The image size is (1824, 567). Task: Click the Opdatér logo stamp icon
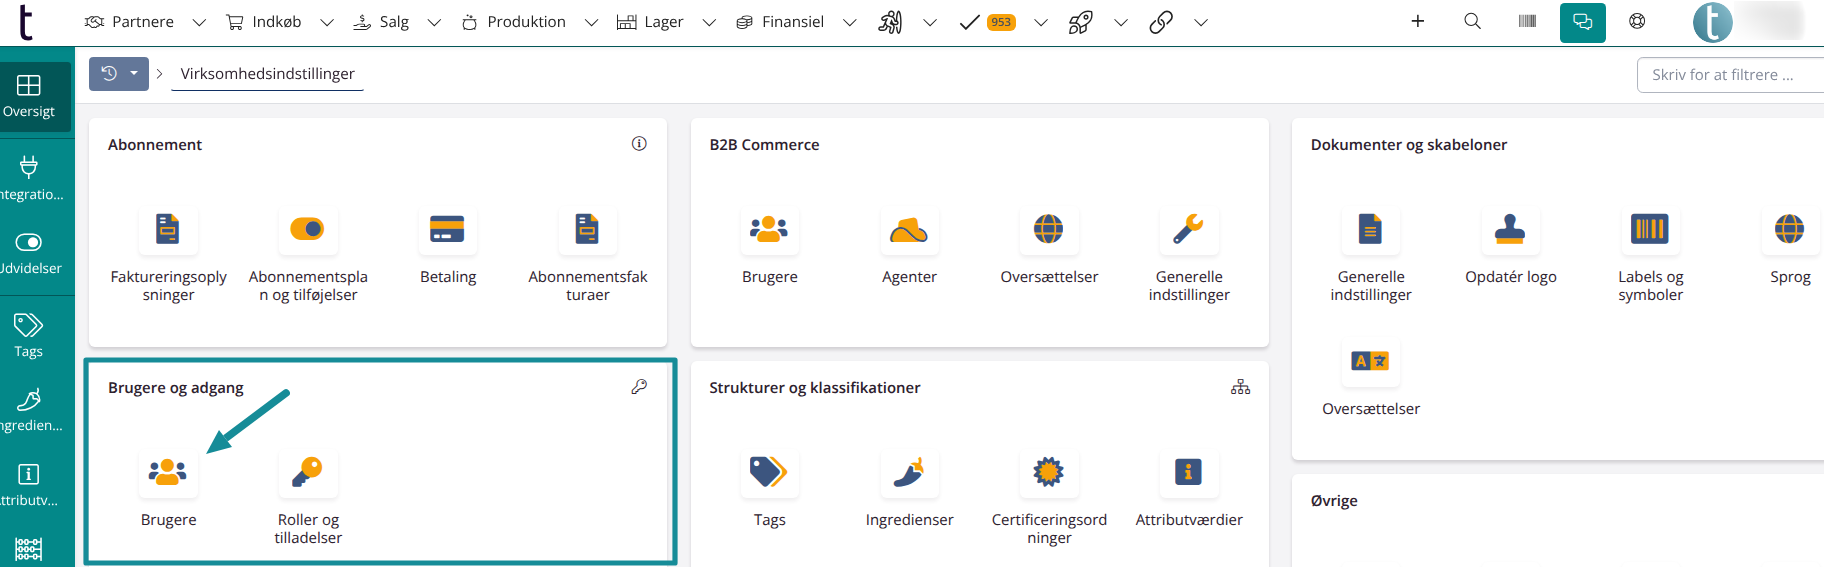coord(1510,229)
